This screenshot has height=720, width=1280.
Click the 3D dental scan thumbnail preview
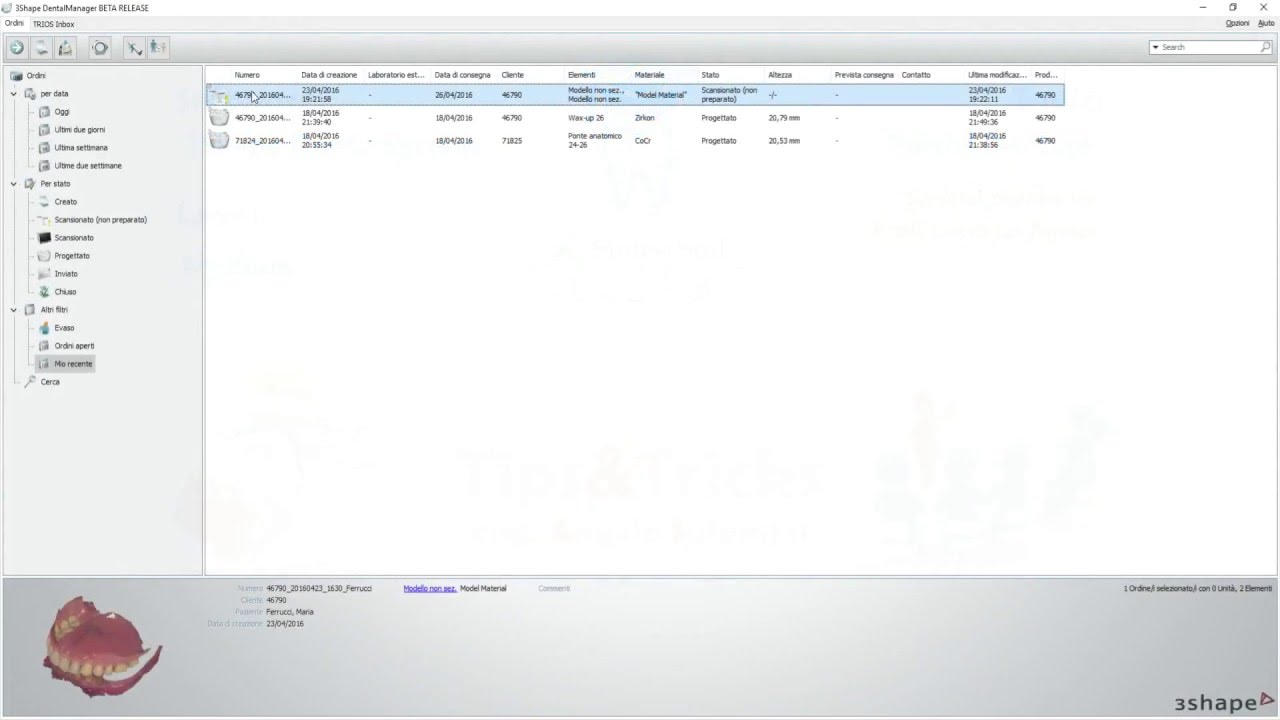click(102, 647)
